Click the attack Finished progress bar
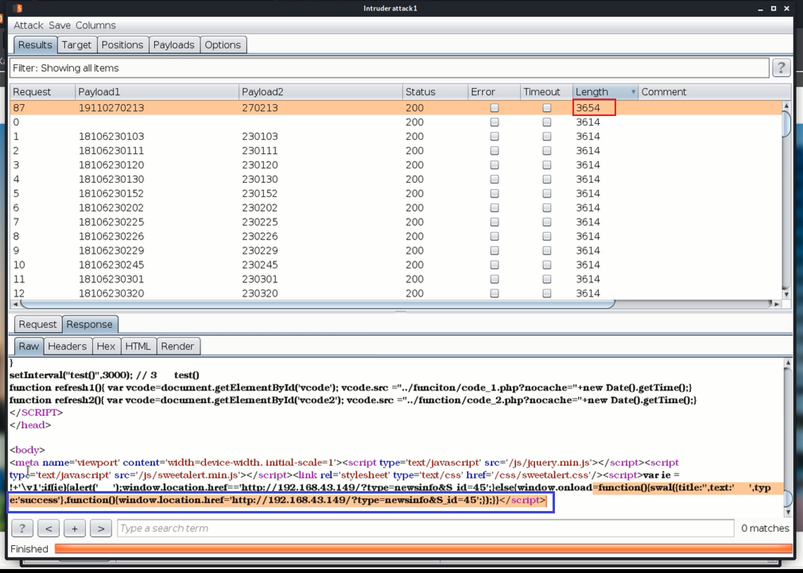803x573 pixels. (x=423, y=548)
